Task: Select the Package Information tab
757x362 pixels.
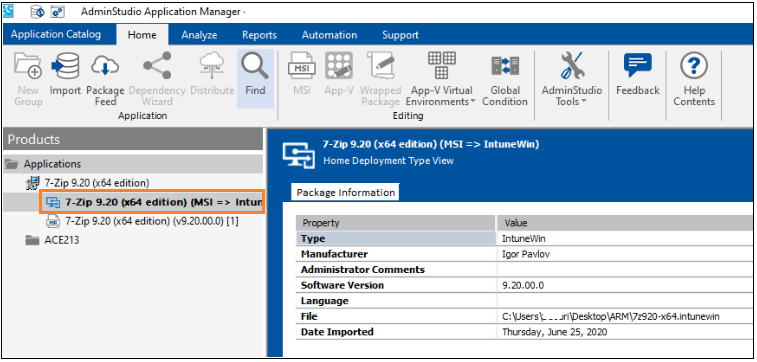Action: (346, 193)
